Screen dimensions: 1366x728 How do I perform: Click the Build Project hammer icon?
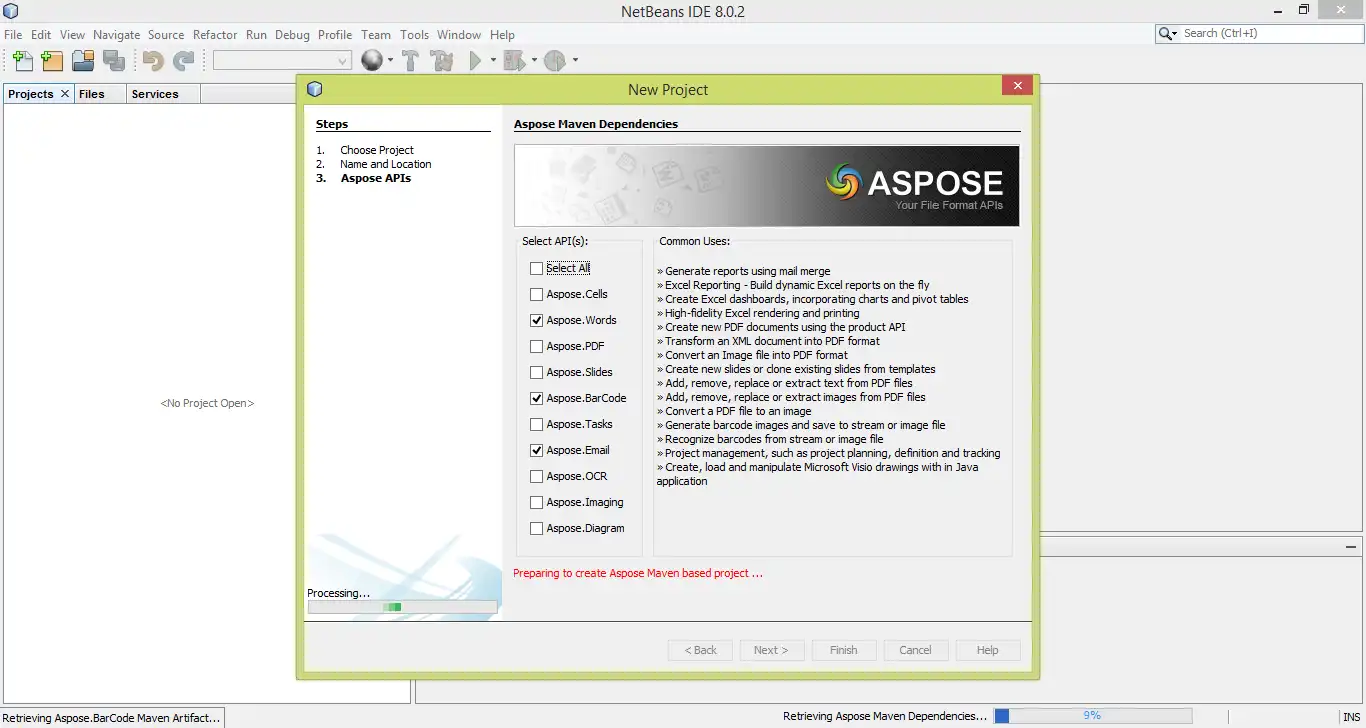[410, 61]
